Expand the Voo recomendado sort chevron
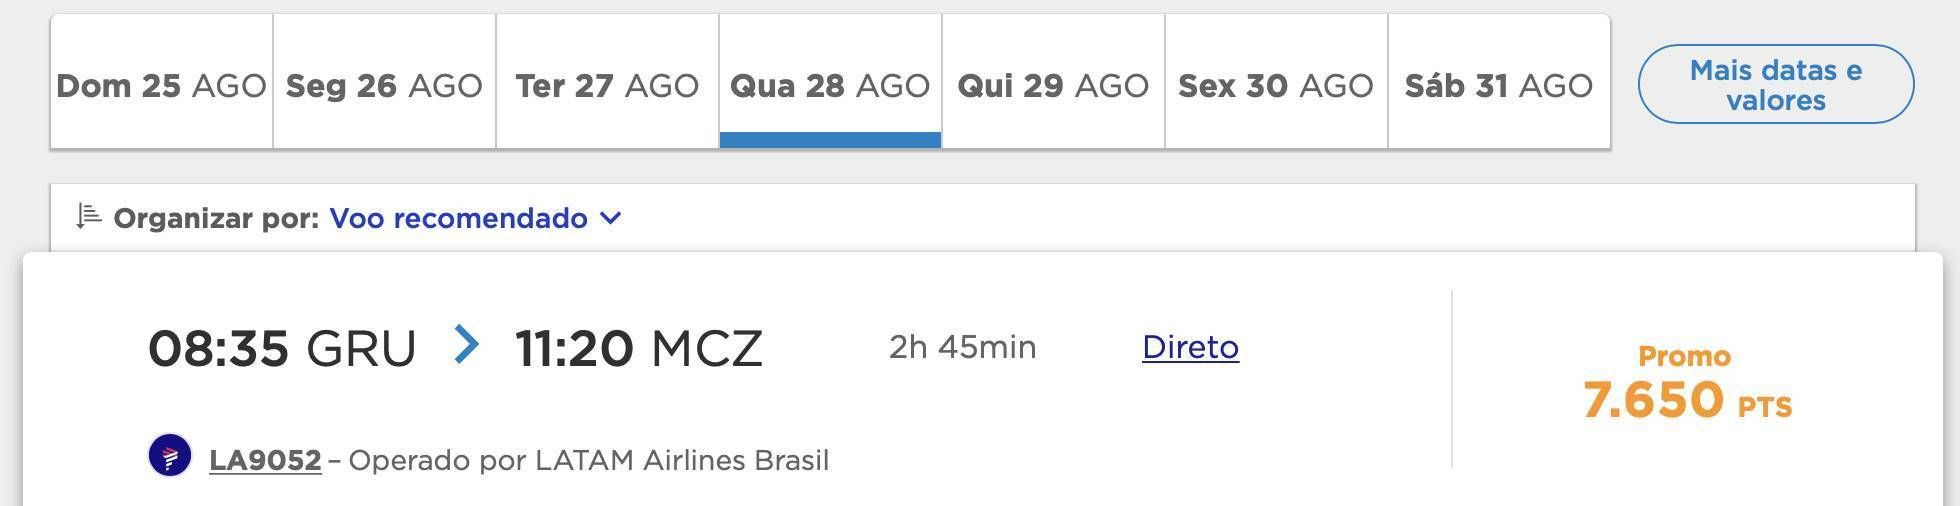This screenshot has height=506, width=1960. (611, 218)
